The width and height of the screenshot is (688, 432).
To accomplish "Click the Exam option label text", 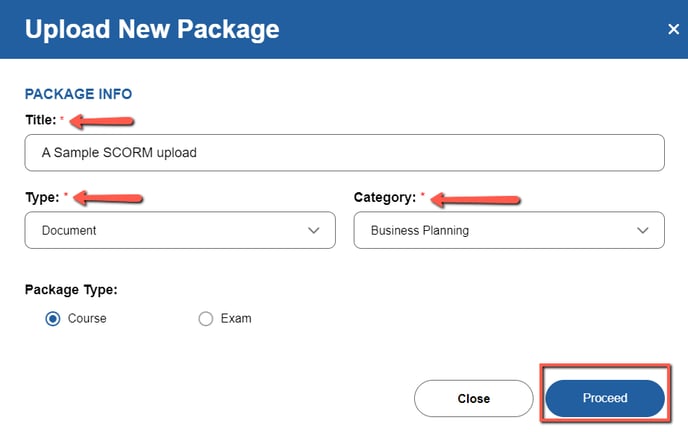I will [236, 318].
